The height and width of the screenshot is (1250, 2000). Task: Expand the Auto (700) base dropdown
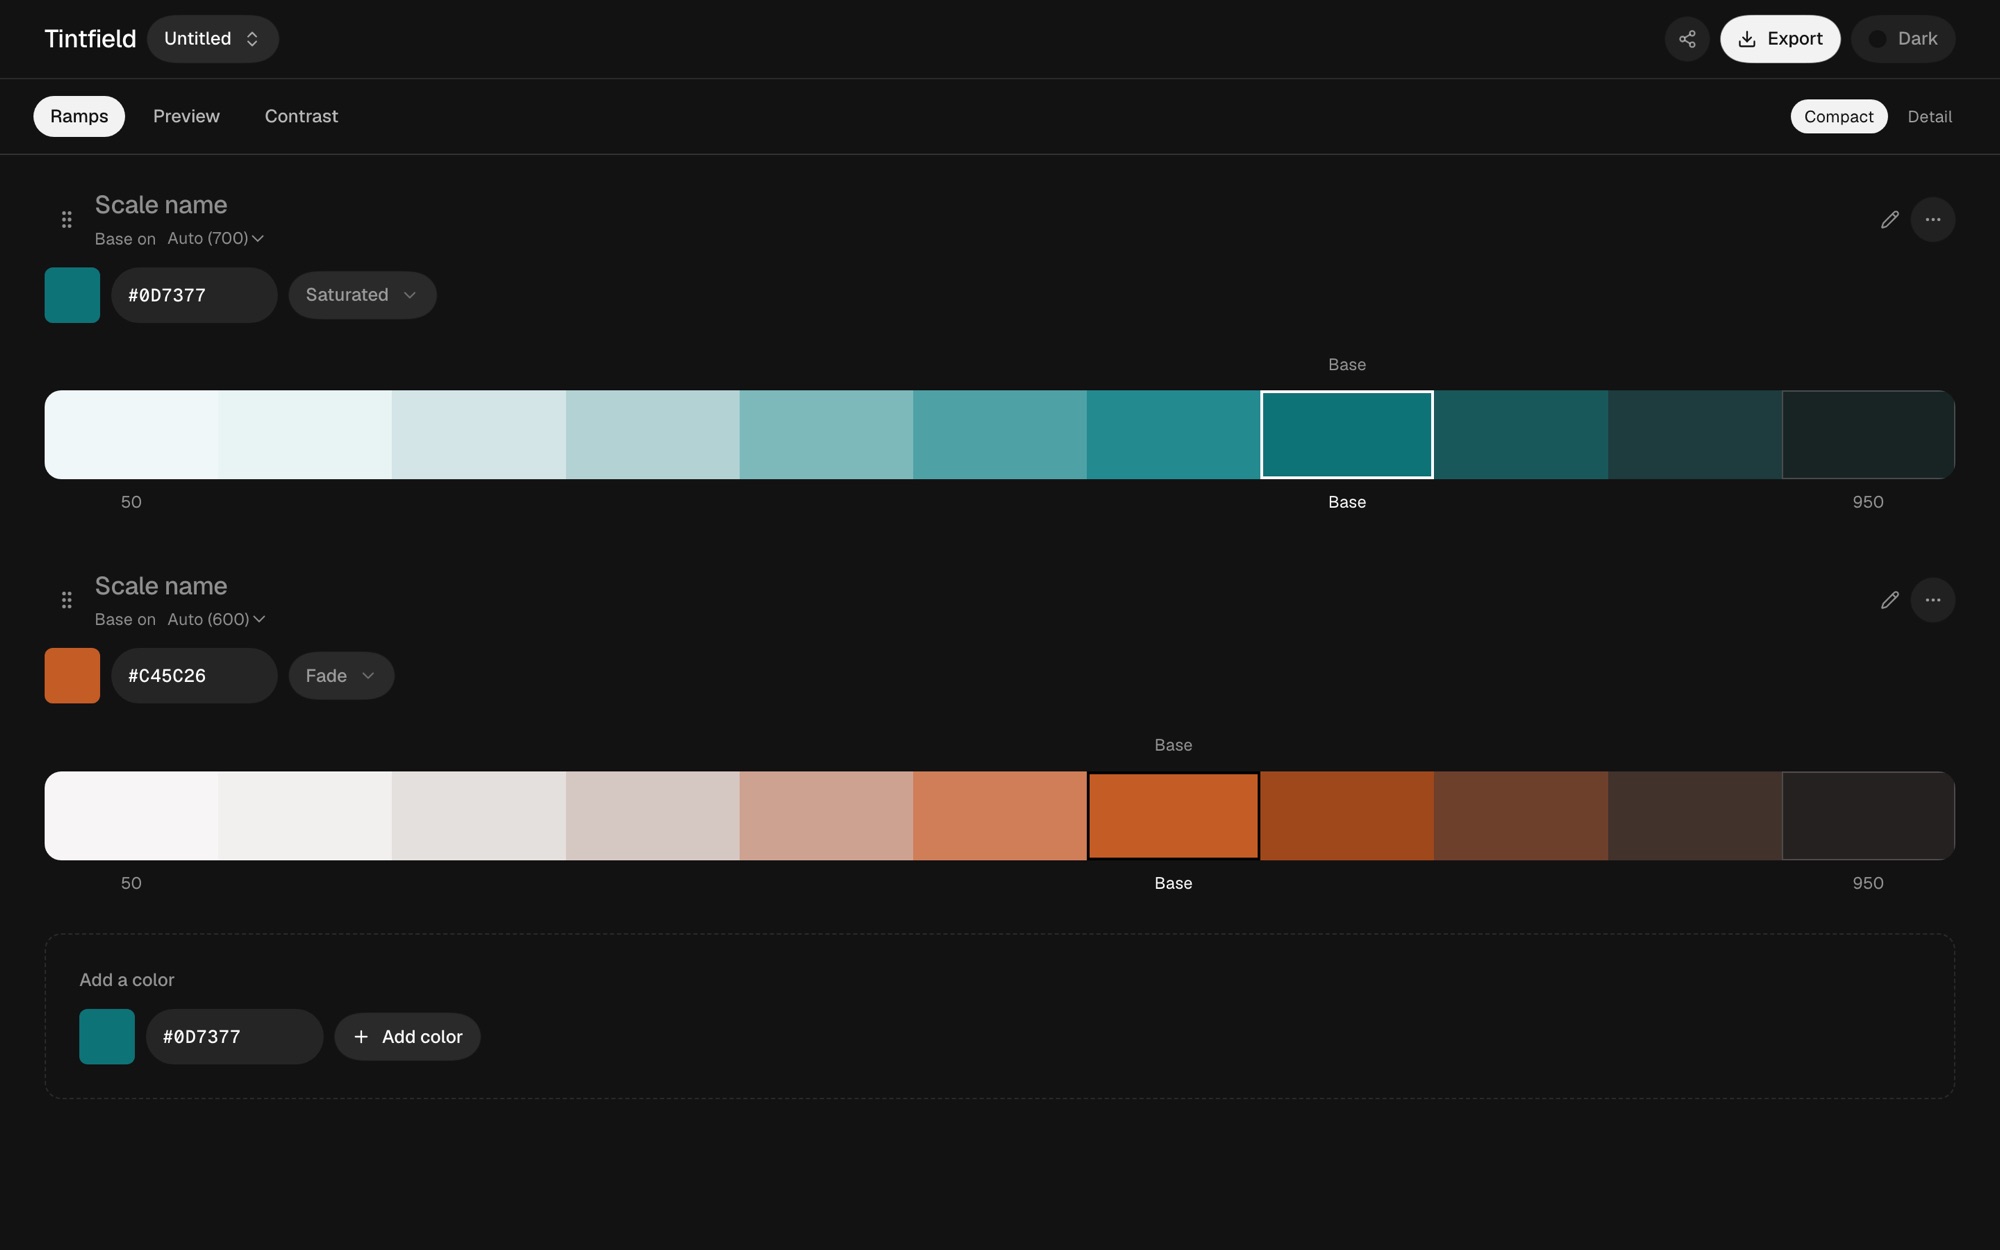point(215,238)
